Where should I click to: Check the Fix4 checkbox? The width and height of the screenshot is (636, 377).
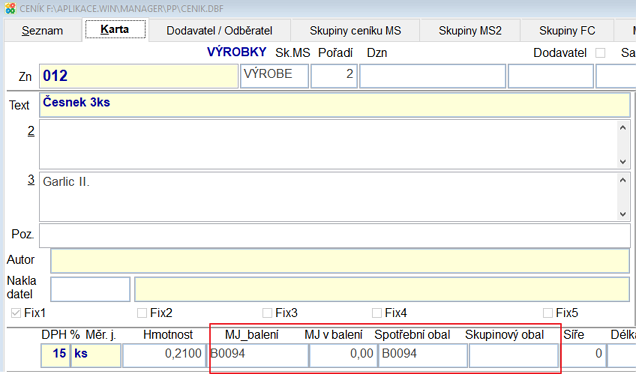(x=377, y=313)
